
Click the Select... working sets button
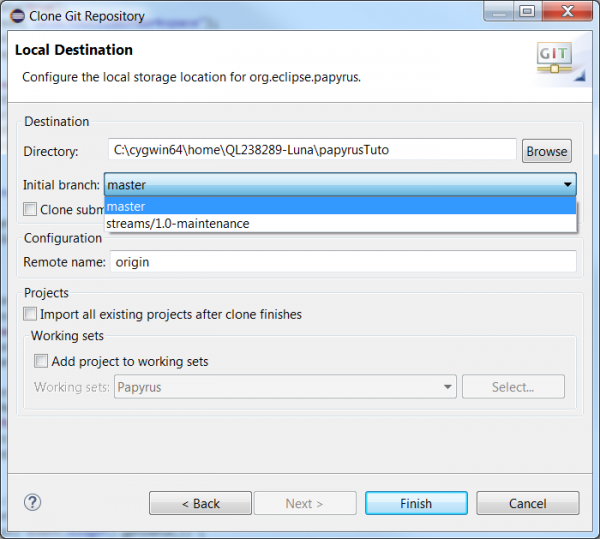coord(513,387)
